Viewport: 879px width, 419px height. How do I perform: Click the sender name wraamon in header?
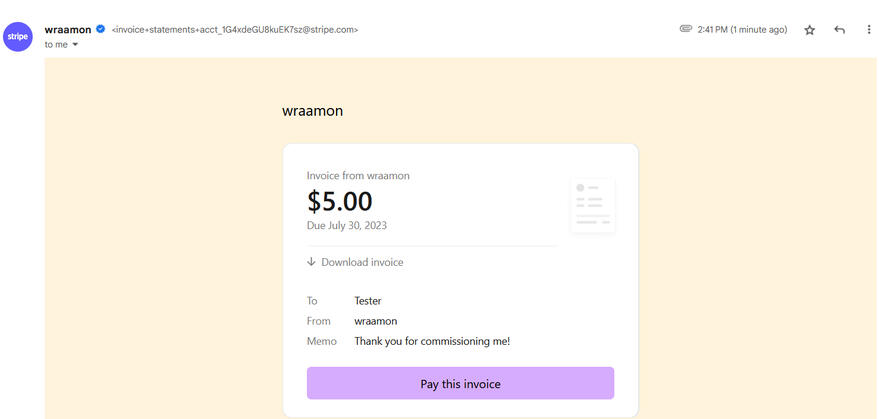67,29
